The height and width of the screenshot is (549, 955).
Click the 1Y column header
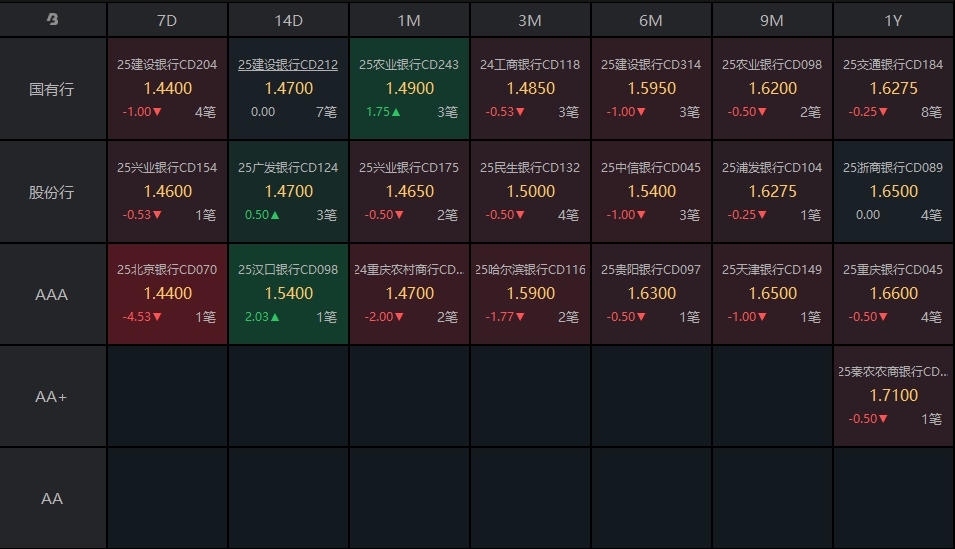[893, 20]
